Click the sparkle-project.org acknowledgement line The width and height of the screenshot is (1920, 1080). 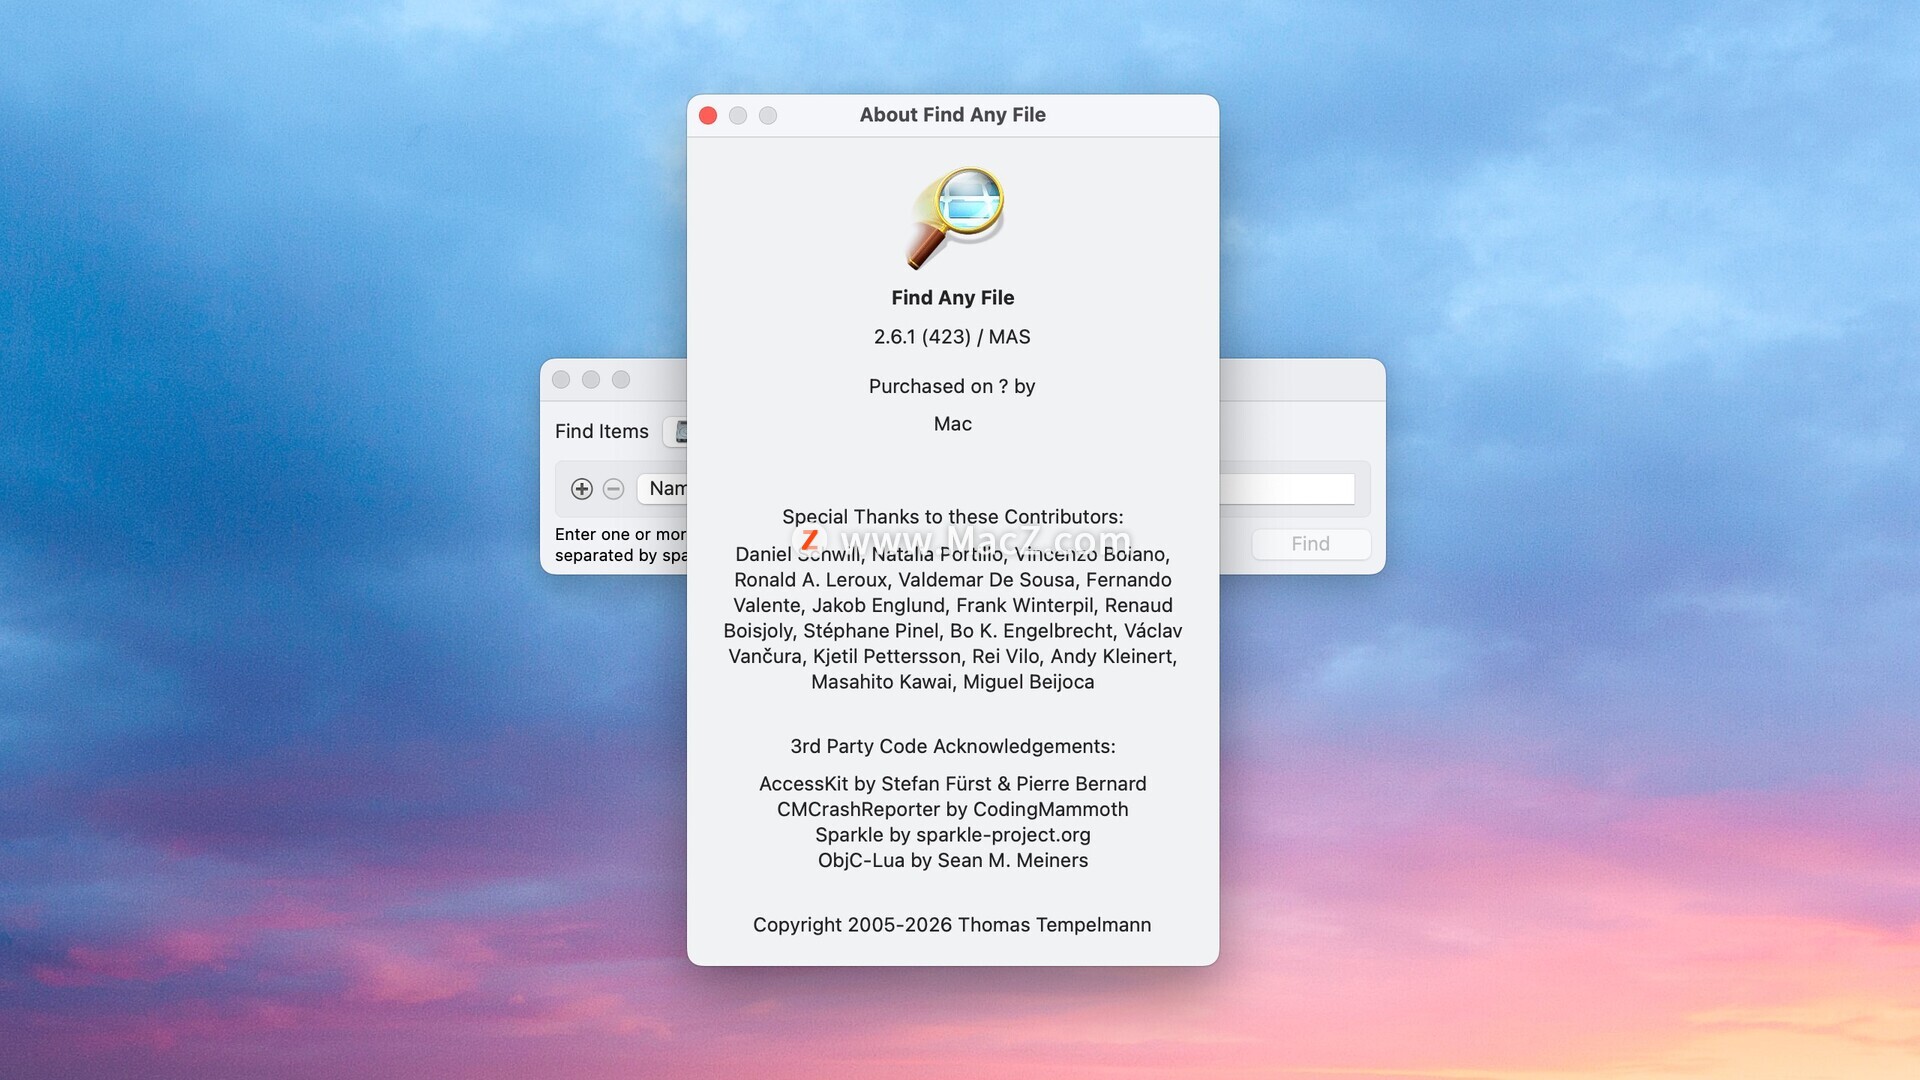pos(952,835)
